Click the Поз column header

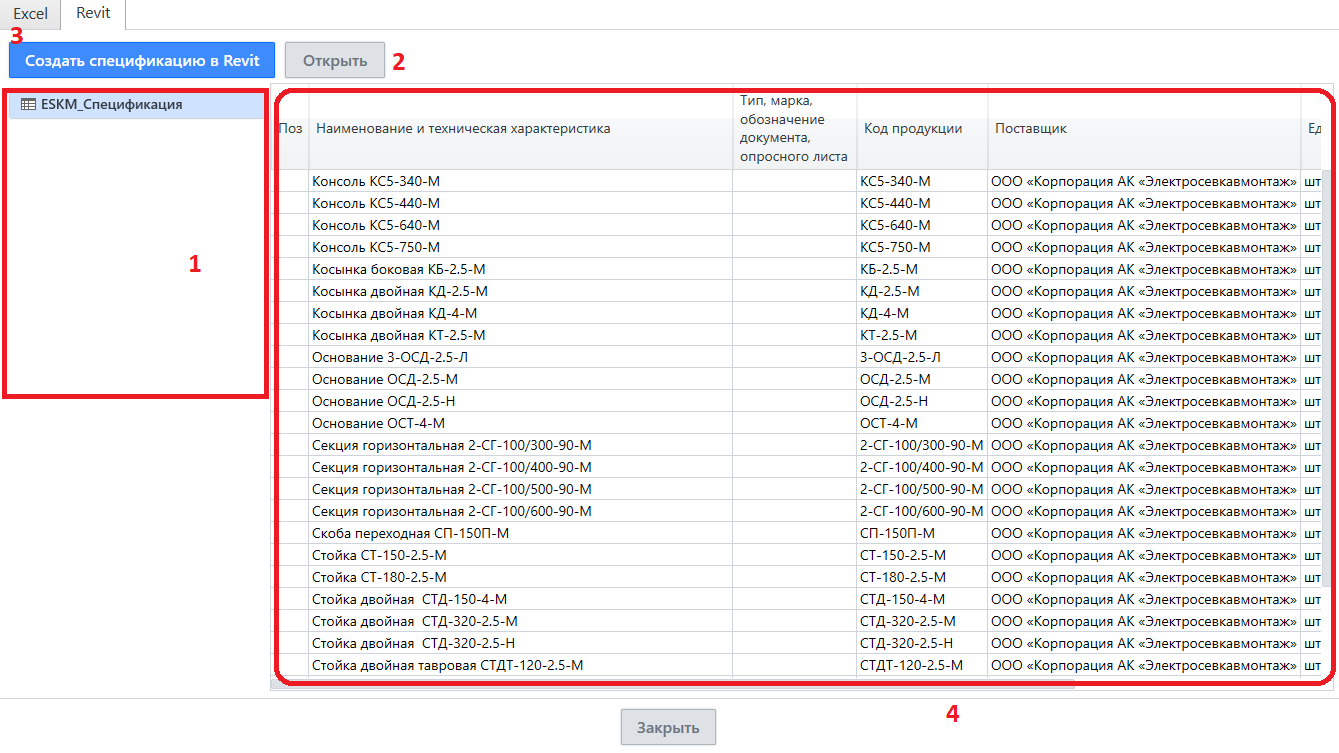pyautogui.click(x=290, y=129)
